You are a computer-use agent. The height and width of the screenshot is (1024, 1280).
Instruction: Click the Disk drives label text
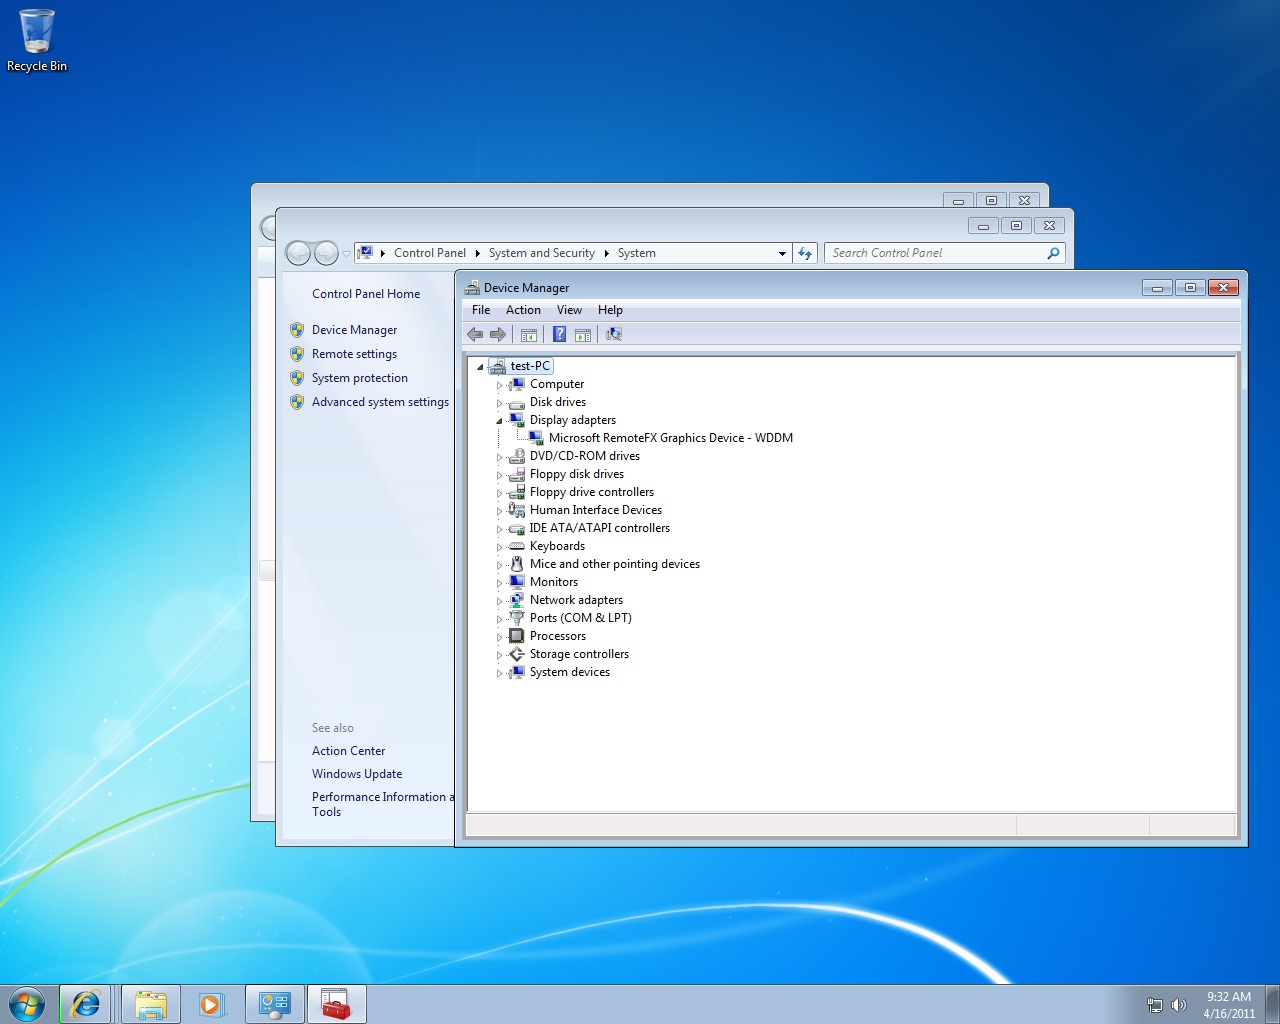558,402
